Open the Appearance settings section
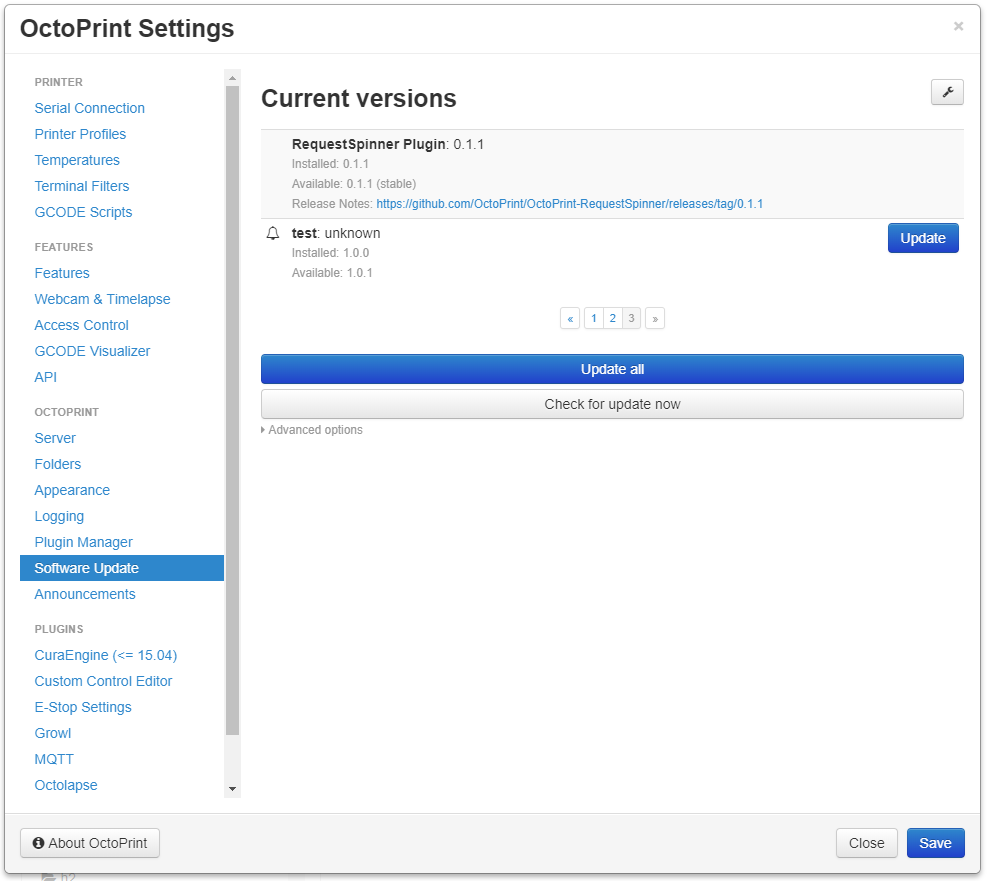This screenshot has width=989, height=881. tap(72, 489)
